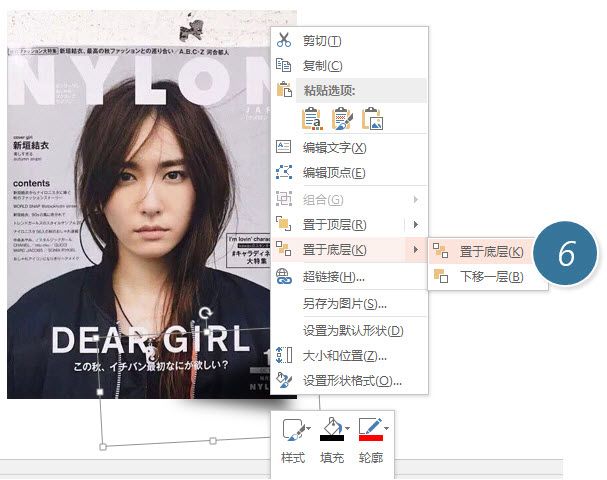
Task: Click the shape Style icon in mini toolbar
Action: click(294, 430)
